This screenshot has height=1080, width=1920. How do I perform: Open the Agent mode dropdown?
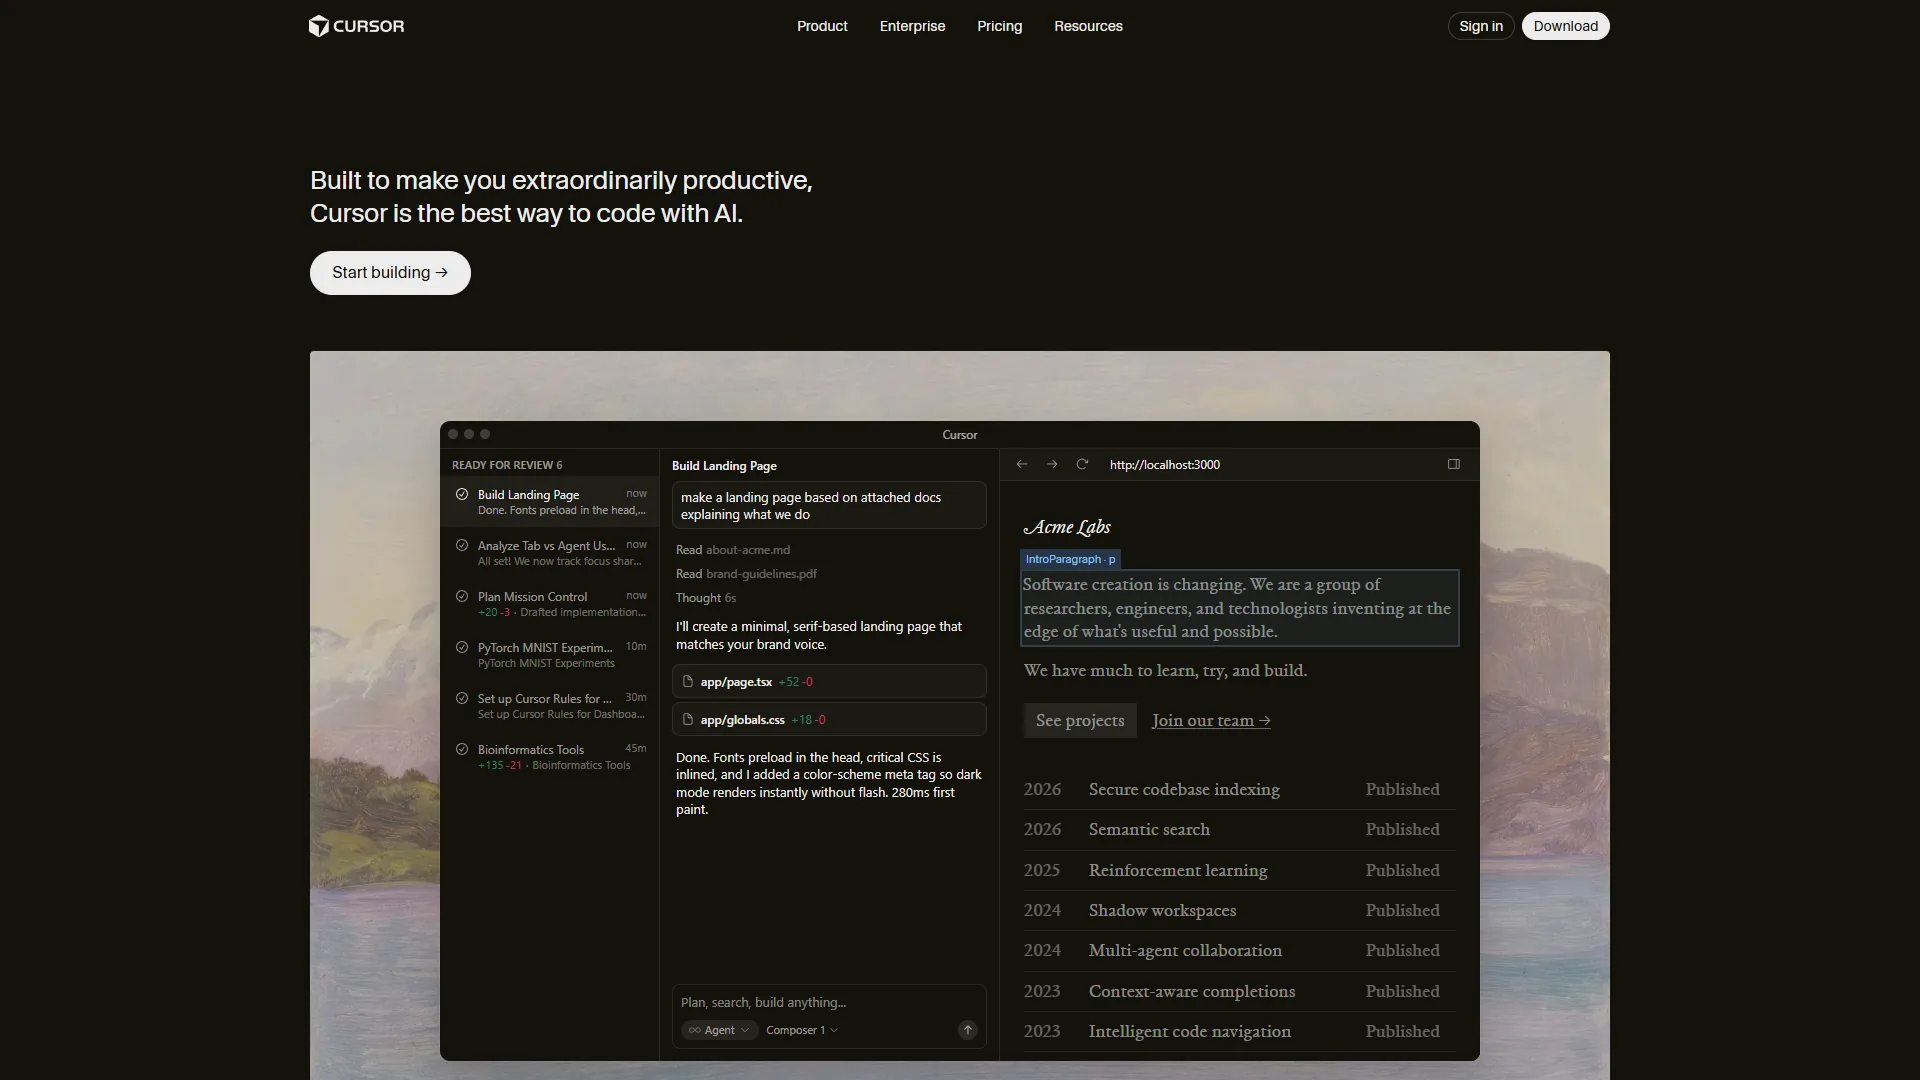[719, 1030]
